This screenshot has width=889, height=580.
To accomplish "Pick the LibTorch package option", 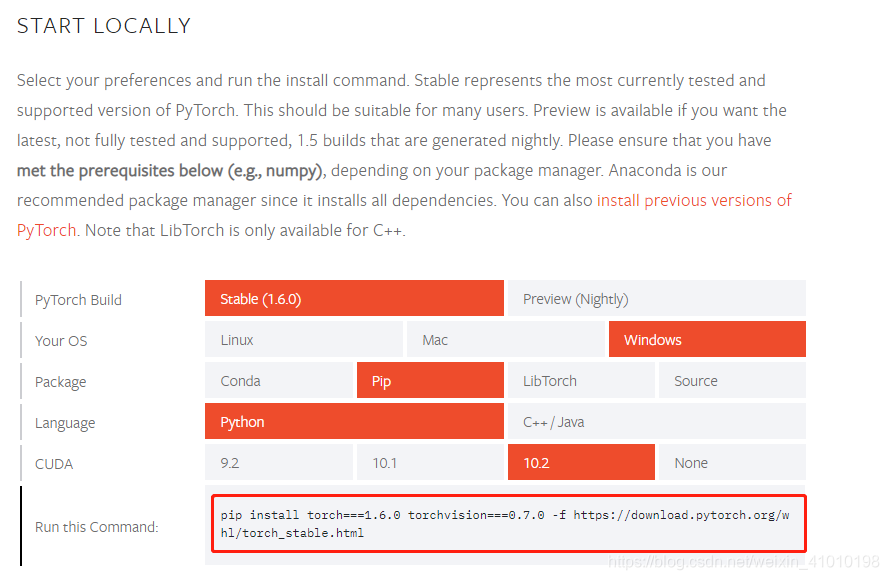I will pos(581,380).
